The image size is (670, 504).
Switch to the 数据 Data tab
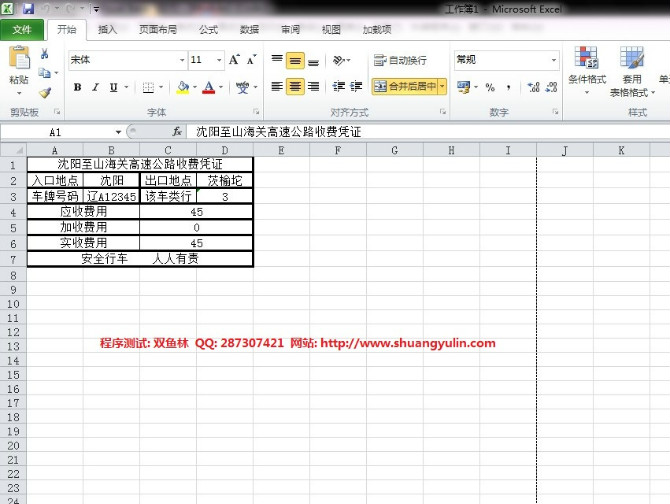(249, 29)
